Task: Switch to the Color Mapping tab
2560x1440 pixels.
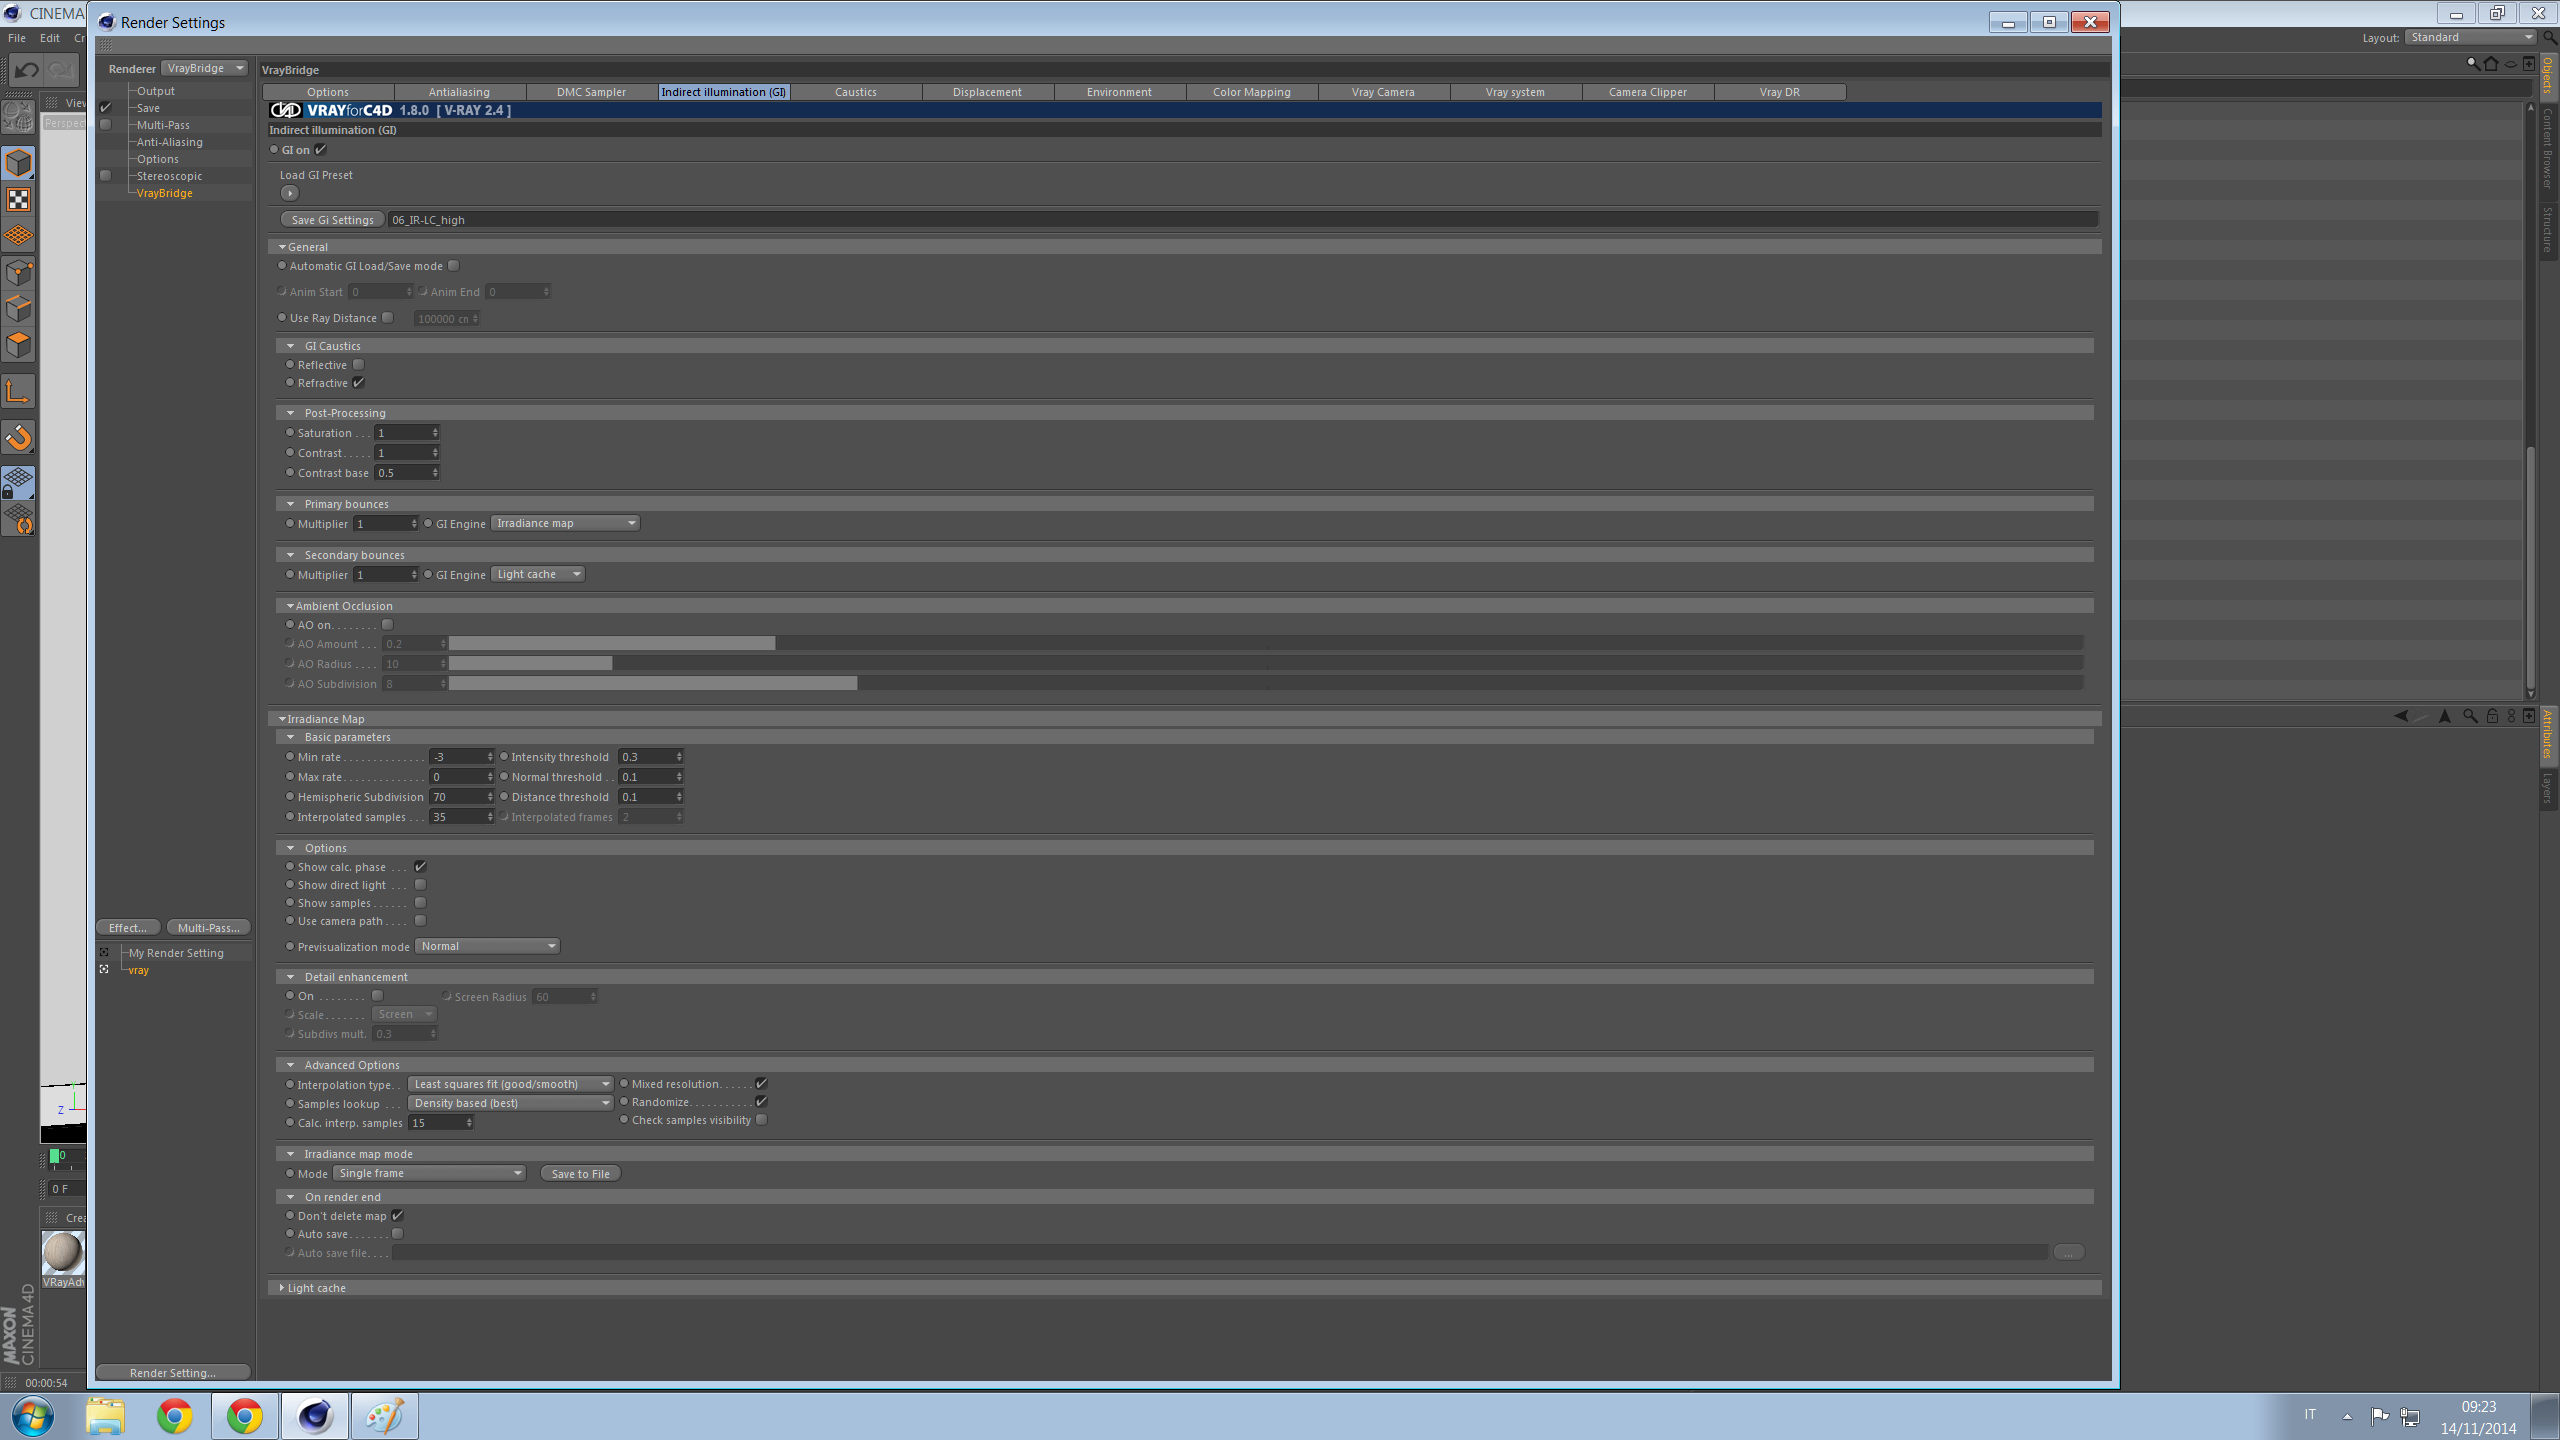Action: coord(1251,92)
